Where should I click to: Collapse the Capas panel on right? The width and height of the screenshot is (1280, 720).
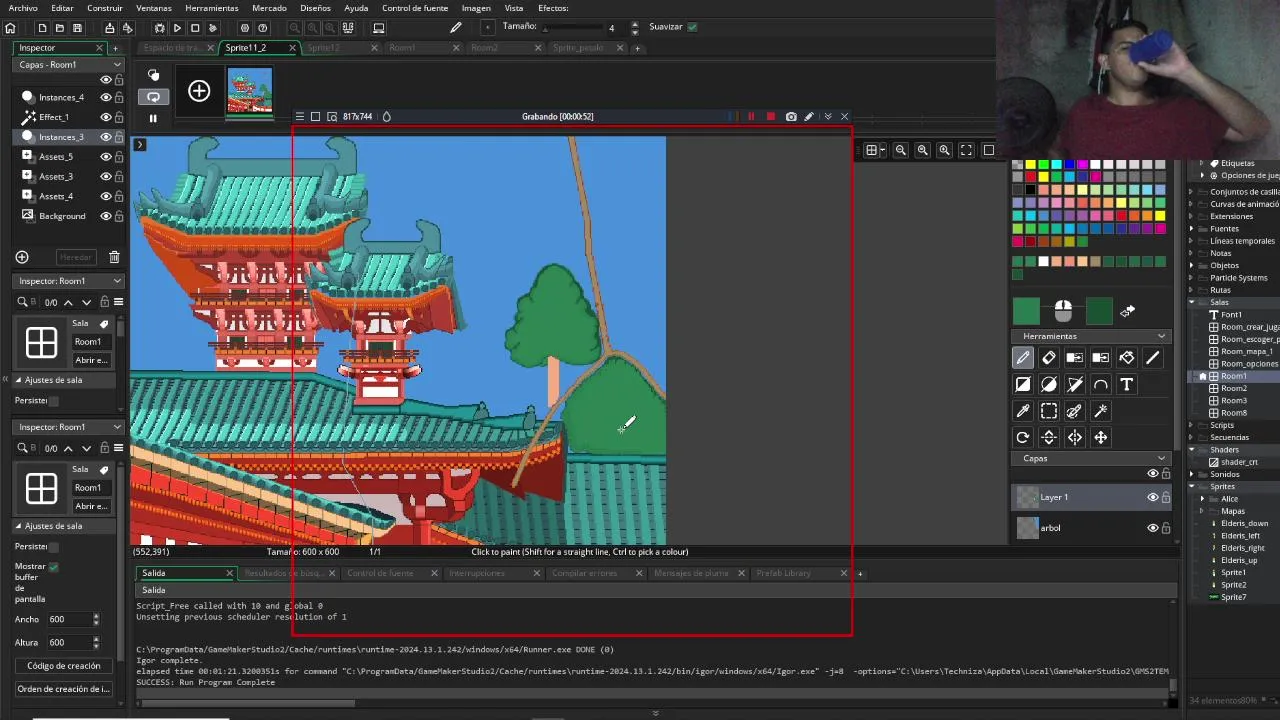(x=1161, y=459)
